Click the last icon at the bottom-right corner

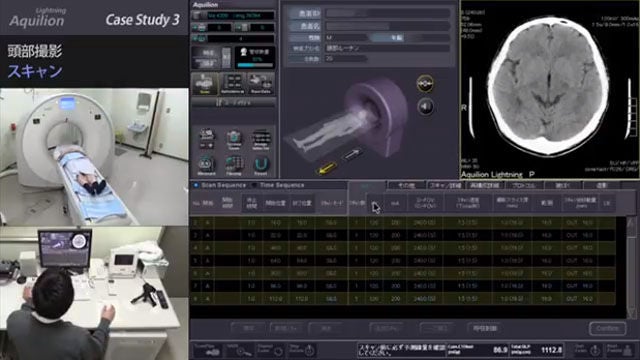pyautogui.click(x=621, y=350)
